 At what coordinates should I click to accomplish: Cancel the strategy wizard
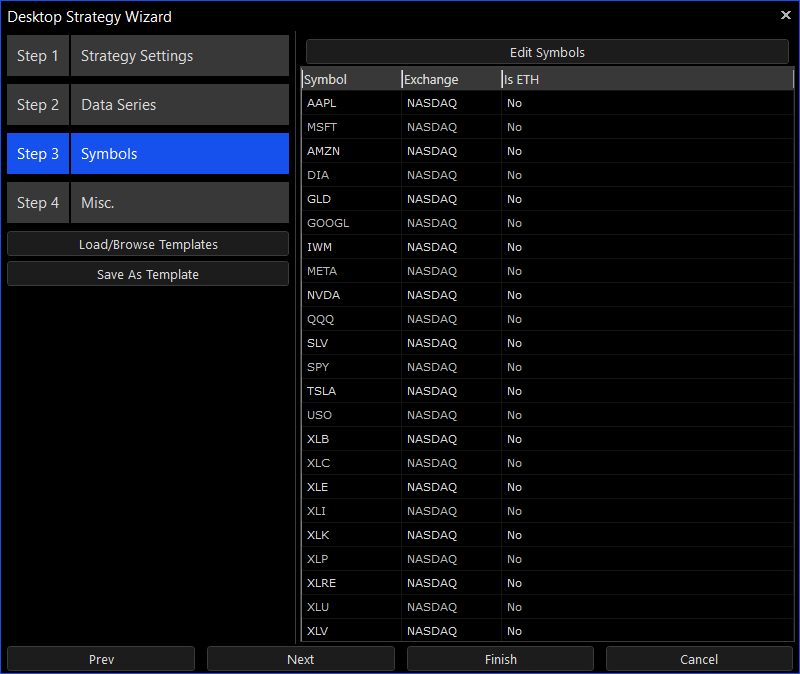(x=699, y=659)
